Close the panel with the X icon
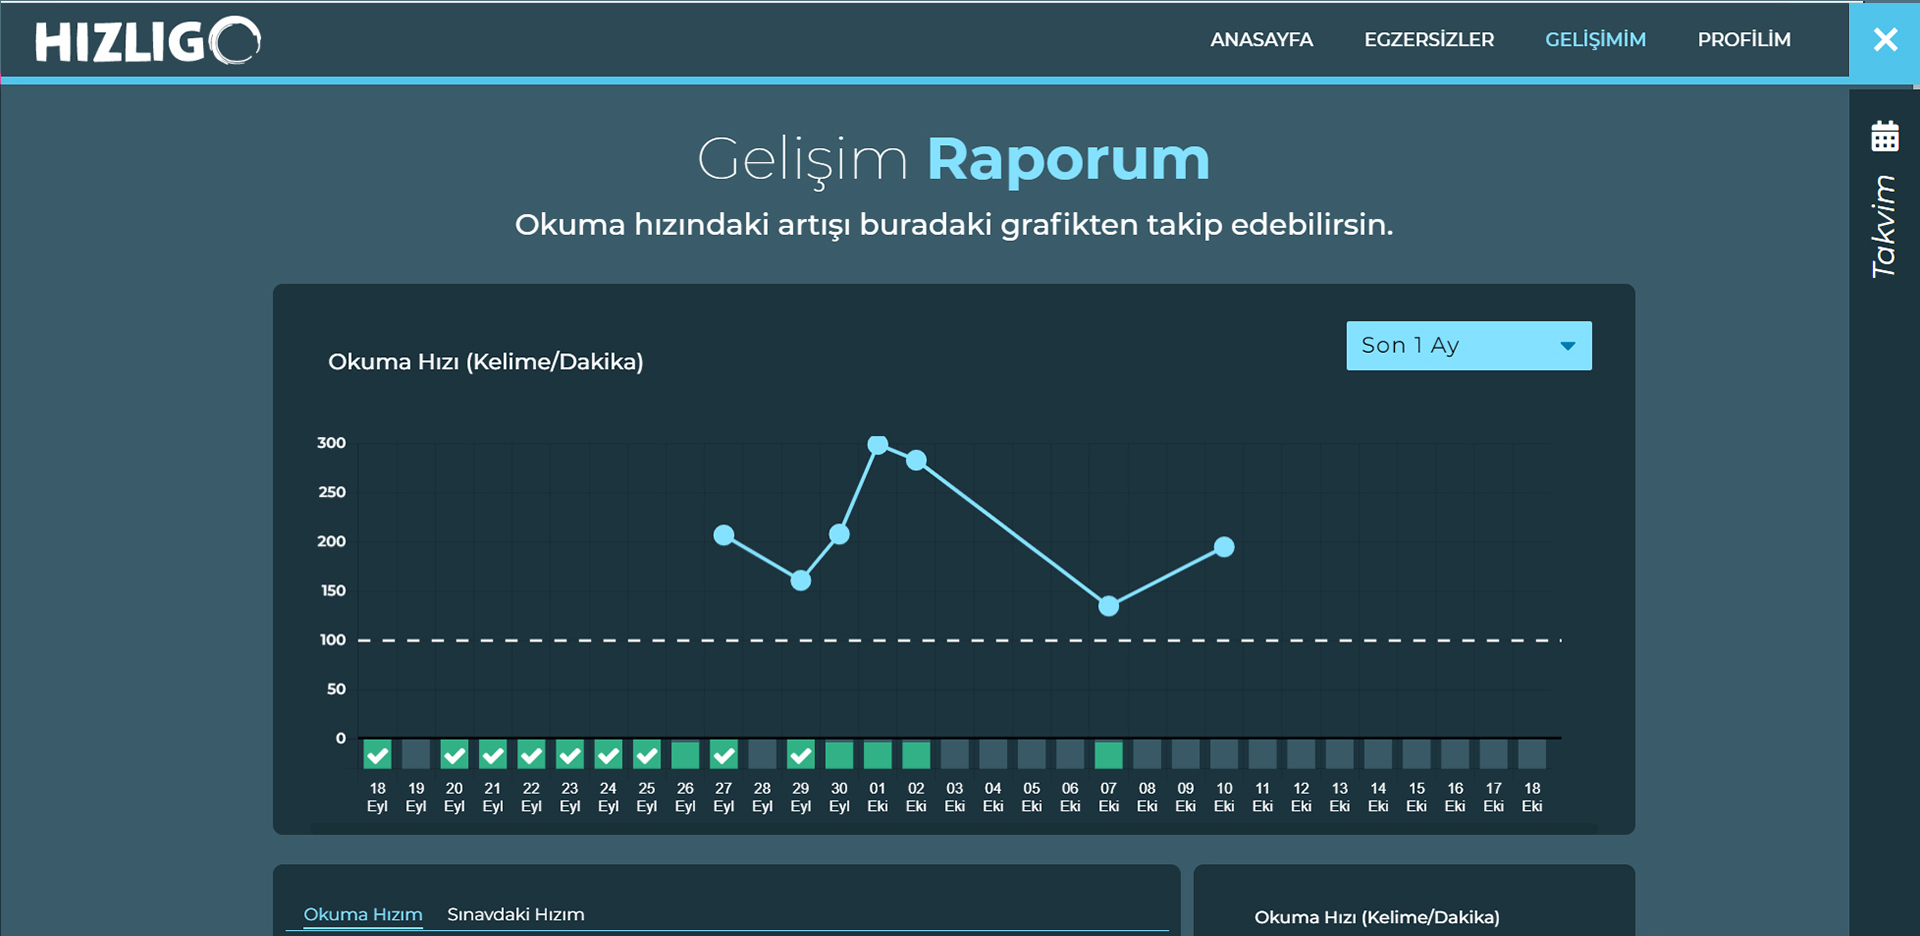Image resolution: width=1920 pixels, height=936 pixels. click(1885, 40)
